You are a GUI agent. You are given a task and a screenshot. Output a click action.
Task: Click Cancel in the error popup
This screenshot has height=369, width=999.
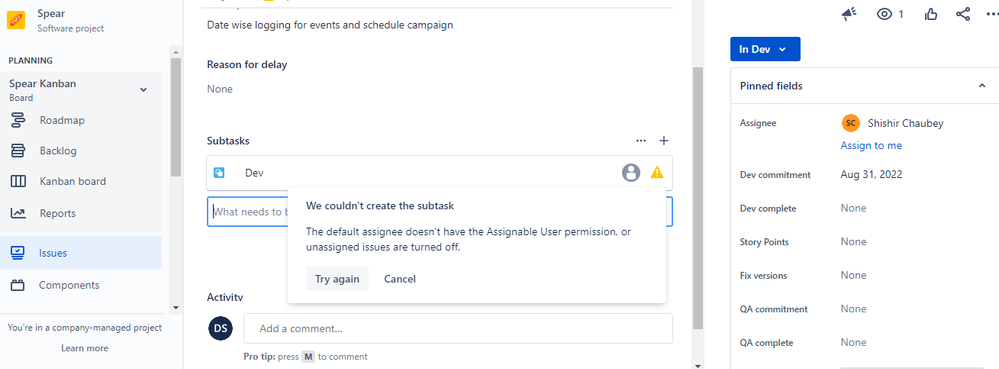(399, 279)
